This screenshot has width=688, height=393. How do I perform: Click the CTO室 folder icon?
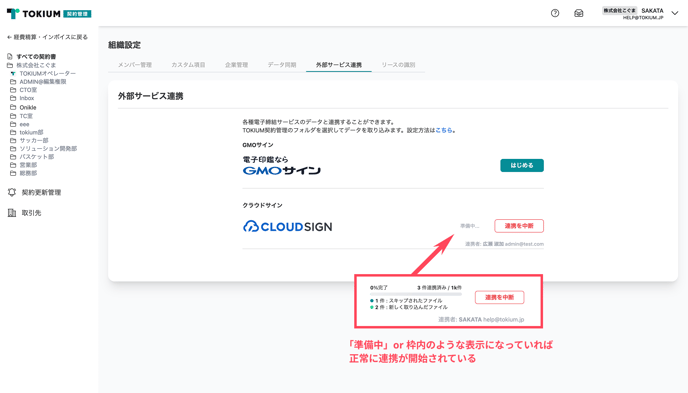pyautogui.click(x=13, y=90)
